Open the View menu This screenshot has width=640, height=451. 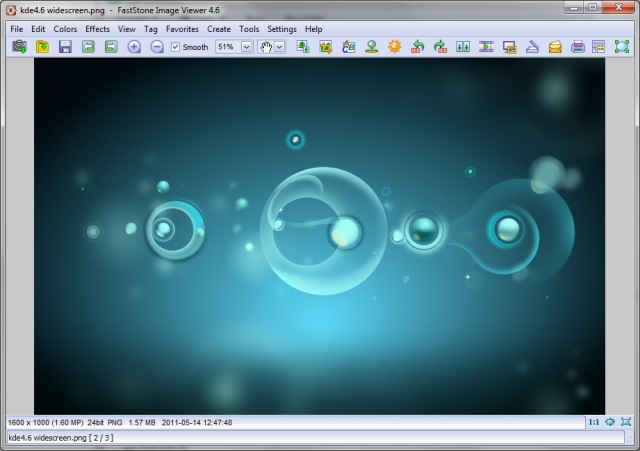point(127,29)
